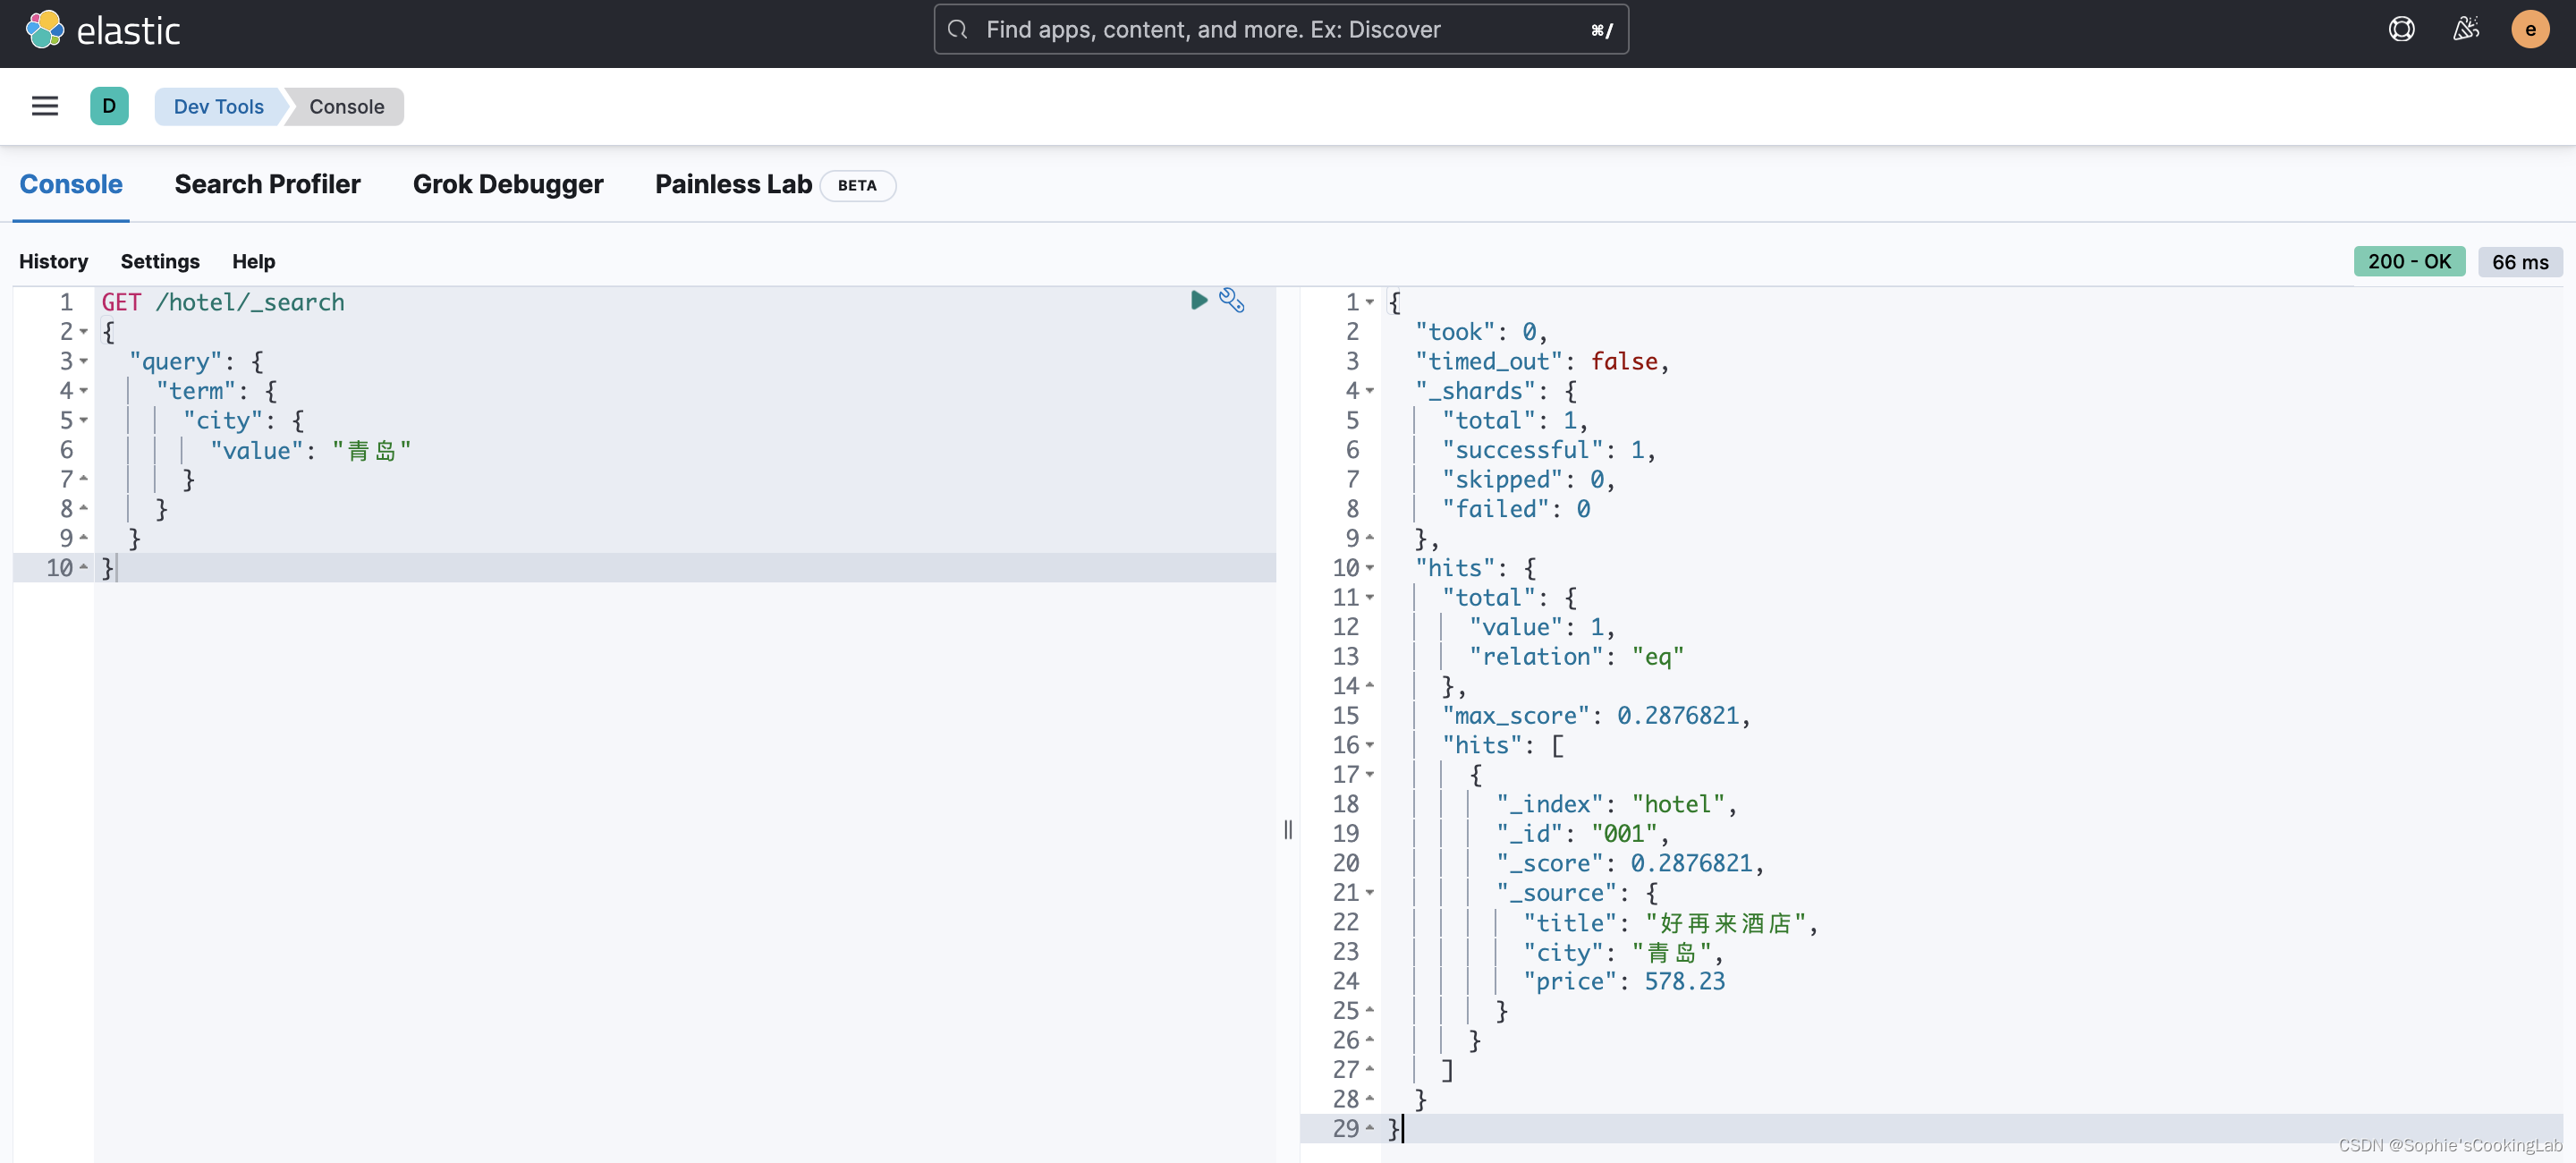
Task: Collapse the hit object at line 17
Action: tap(1370, 774)
